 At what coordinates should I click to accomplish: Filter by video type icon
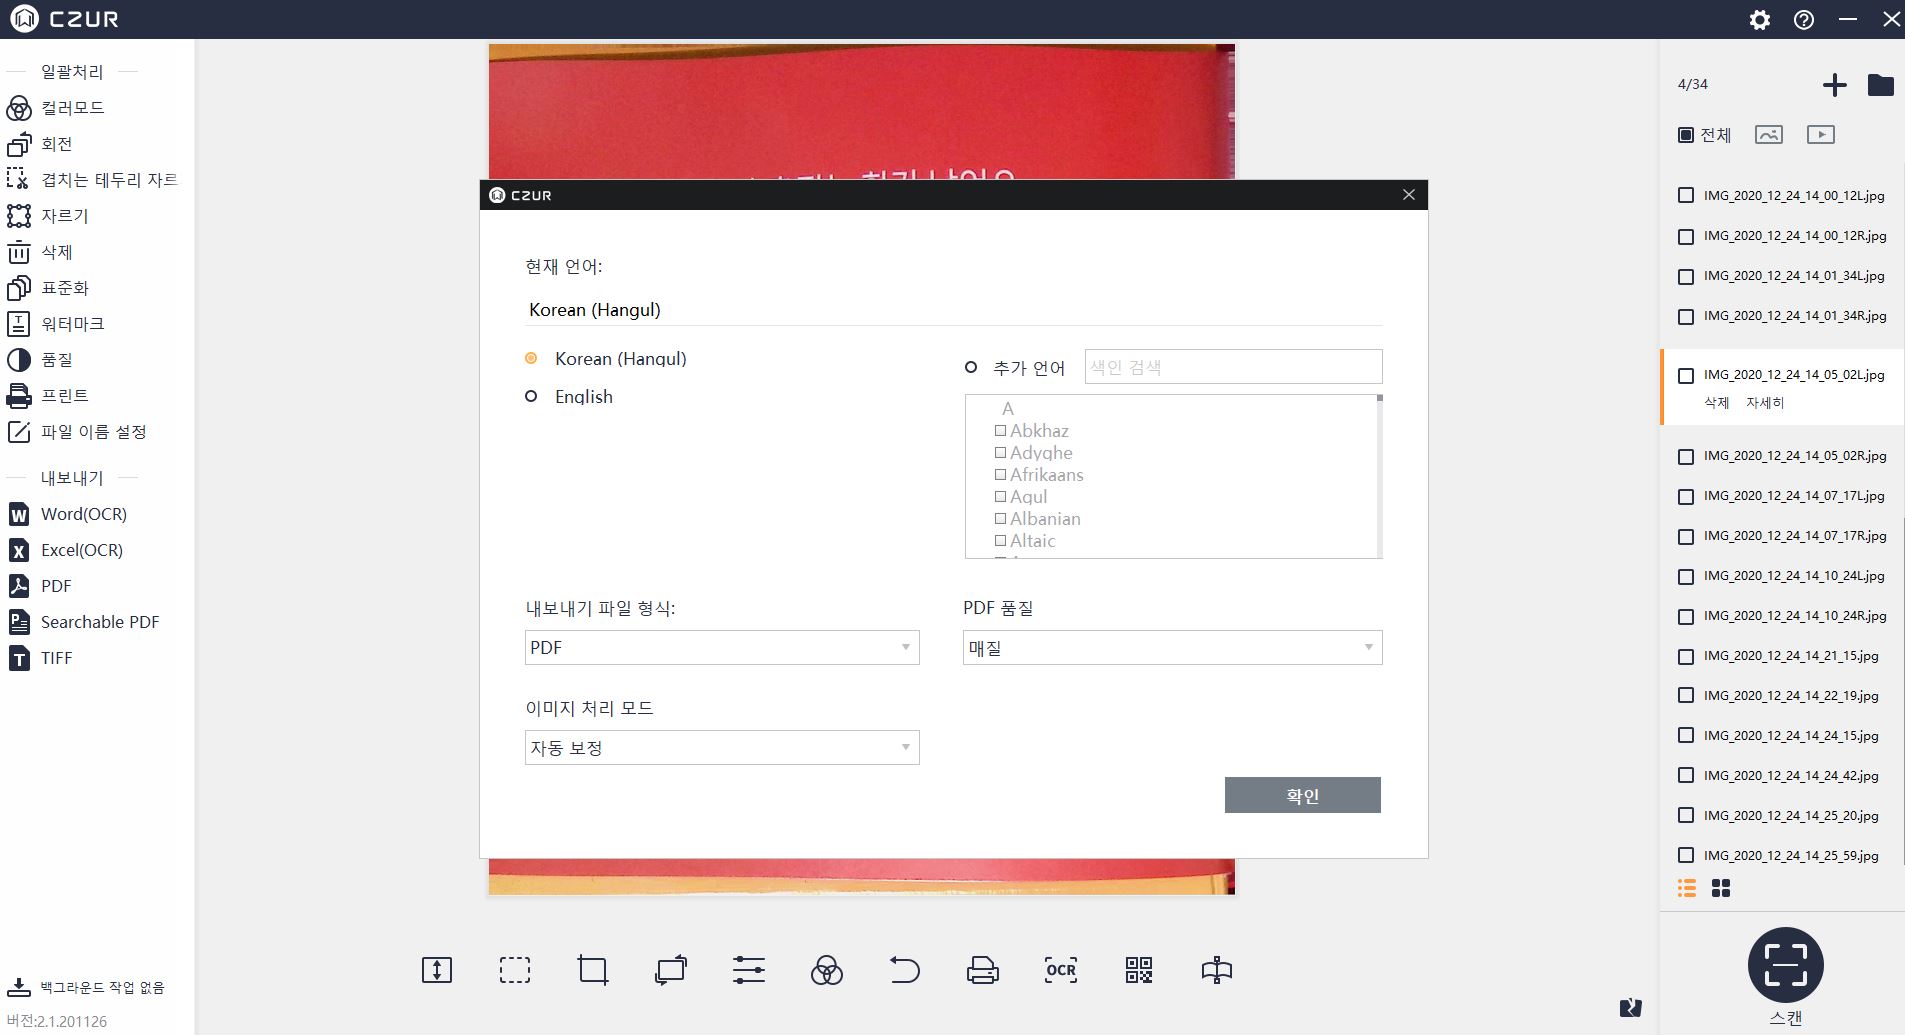pos(1821,135)
